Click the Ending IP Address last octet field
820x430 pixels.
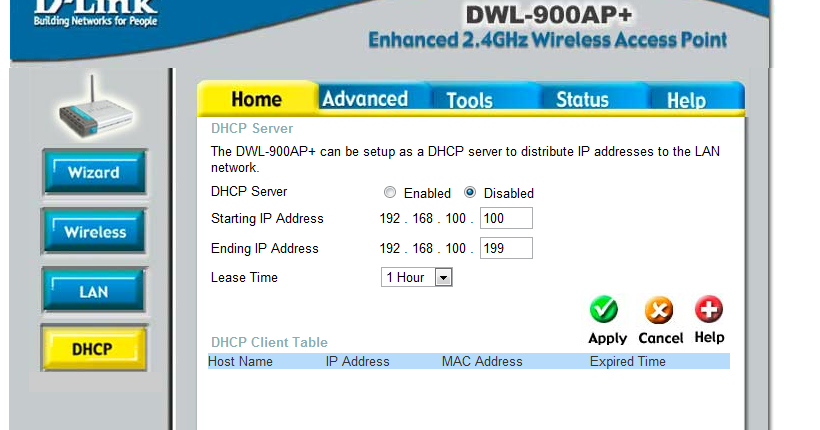click(x=506, y=248)
